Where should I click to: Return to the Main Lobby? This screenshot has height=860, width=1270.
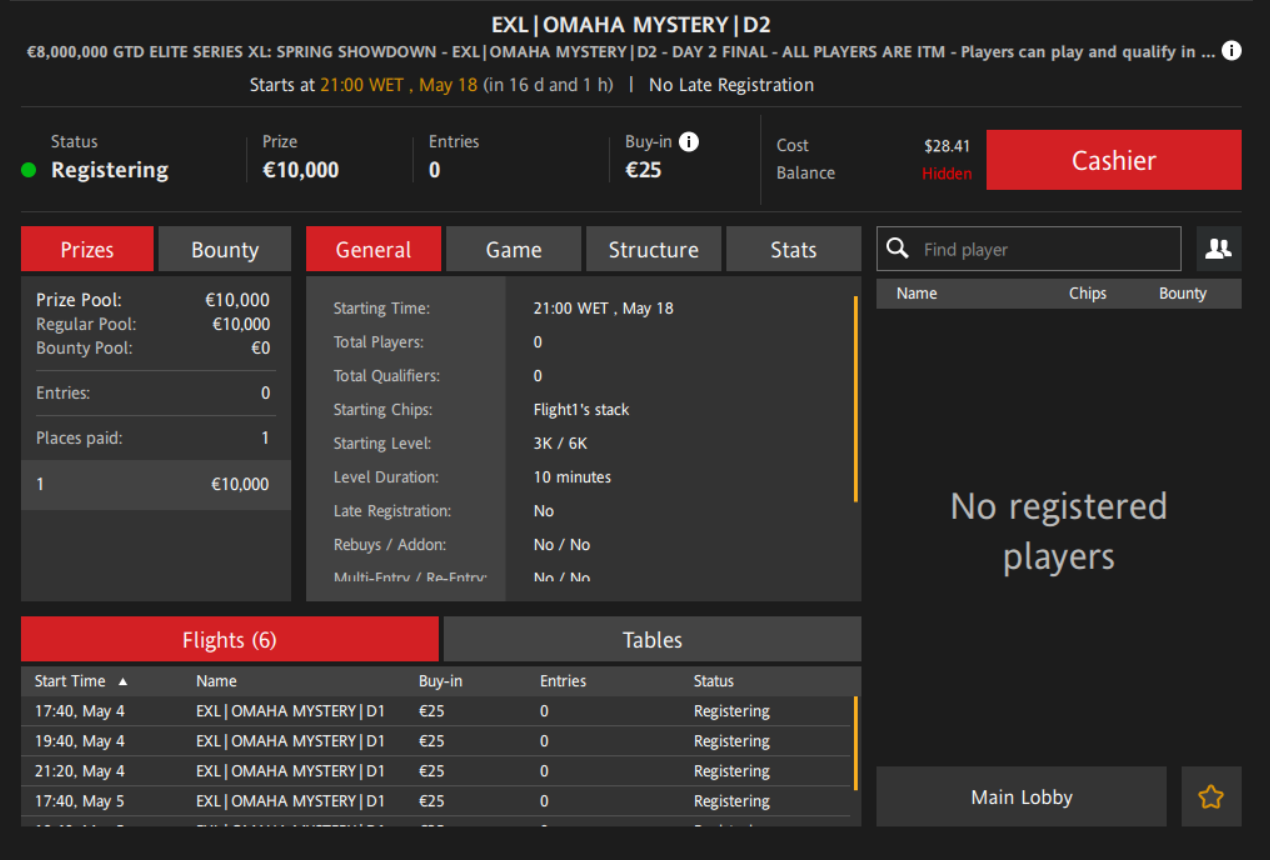point(1021,797)
